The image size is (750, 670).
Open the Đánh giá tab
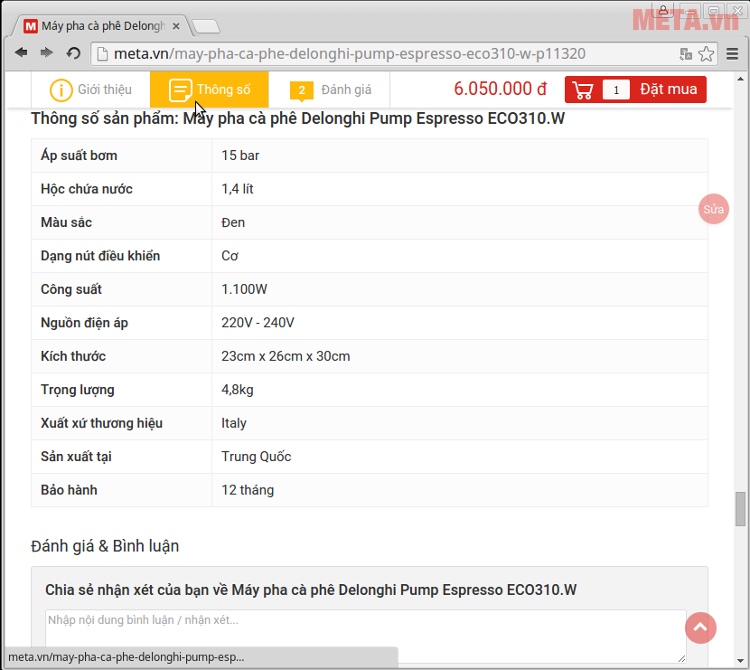coord(330,89)
